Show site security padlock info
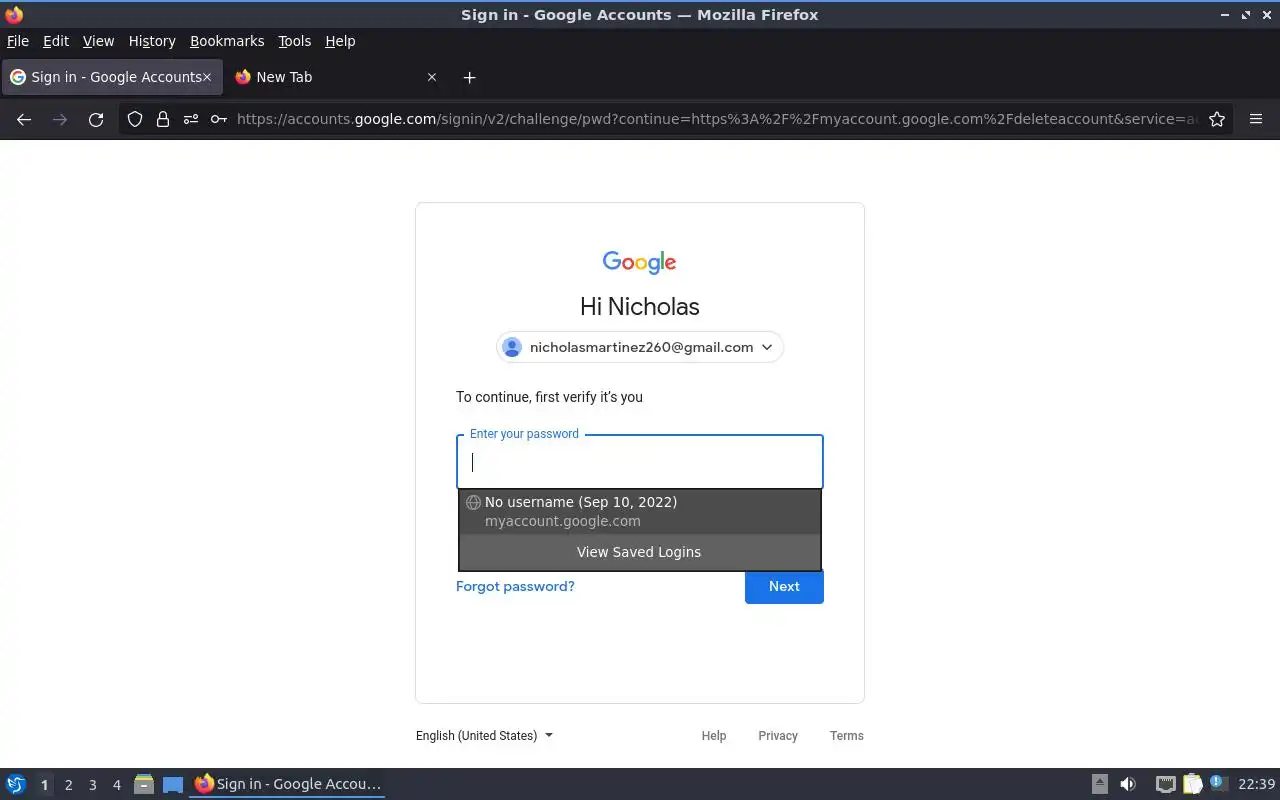Viewport: 1280px width, 800px height. (162, 119)
